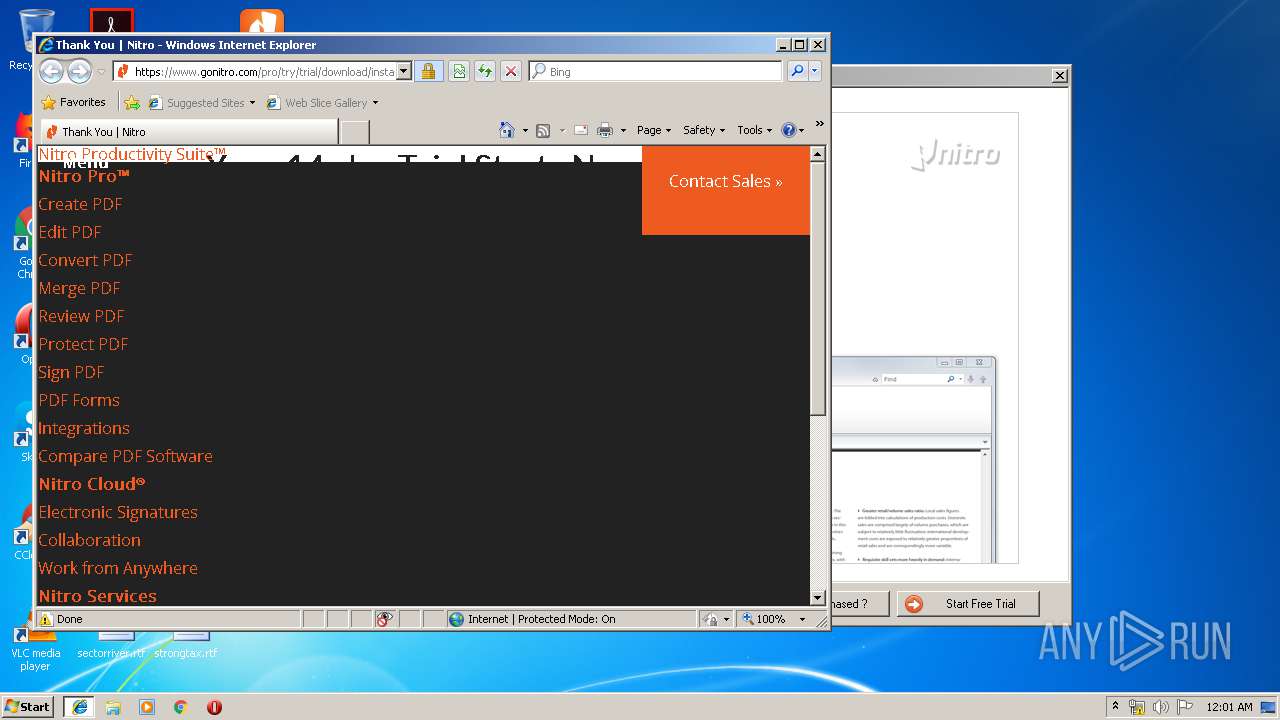Image resolution: width=1280 pixels, height=720 pixels.
Task: Open the Convert PDF link
Action: tap(85, 260)
